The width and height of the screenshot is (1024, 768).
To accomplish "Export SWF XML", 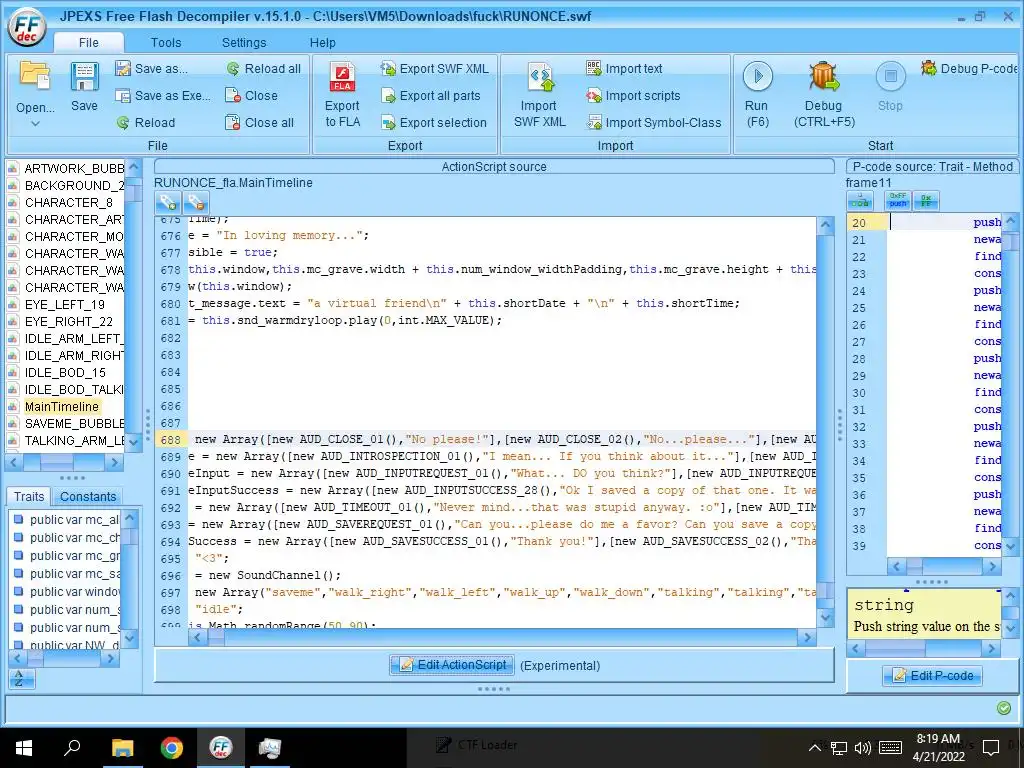I will coord(434,69).
